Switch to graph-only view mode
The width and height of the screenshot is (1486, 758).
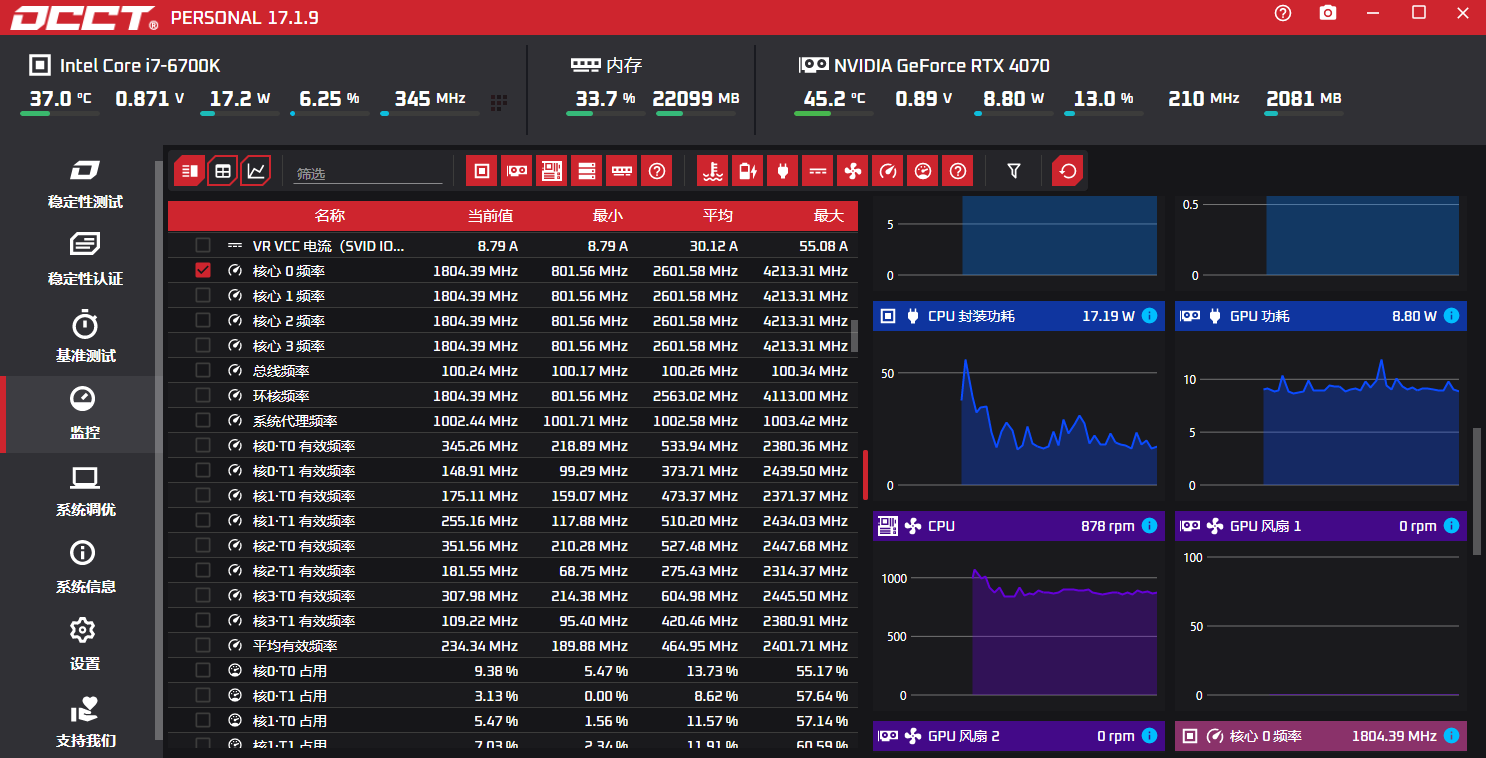click(257, 171)
